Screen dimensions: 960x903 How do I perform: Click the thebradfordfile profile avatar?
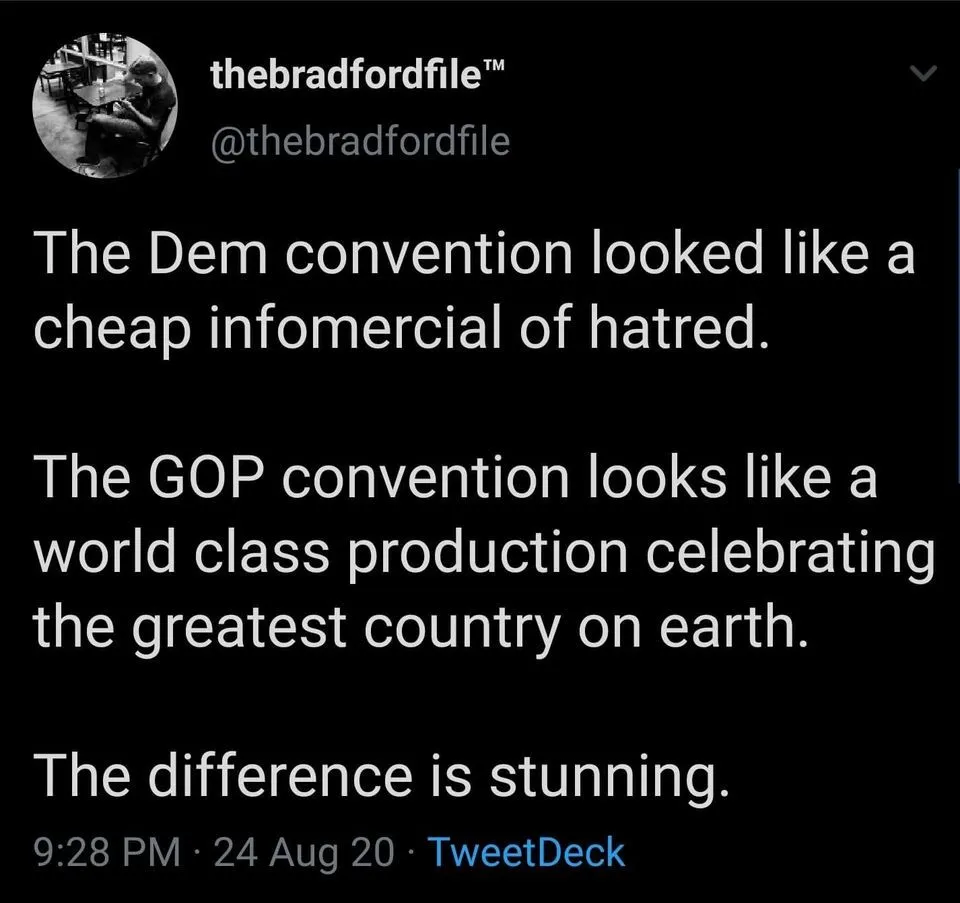click(x=104, y=105)
